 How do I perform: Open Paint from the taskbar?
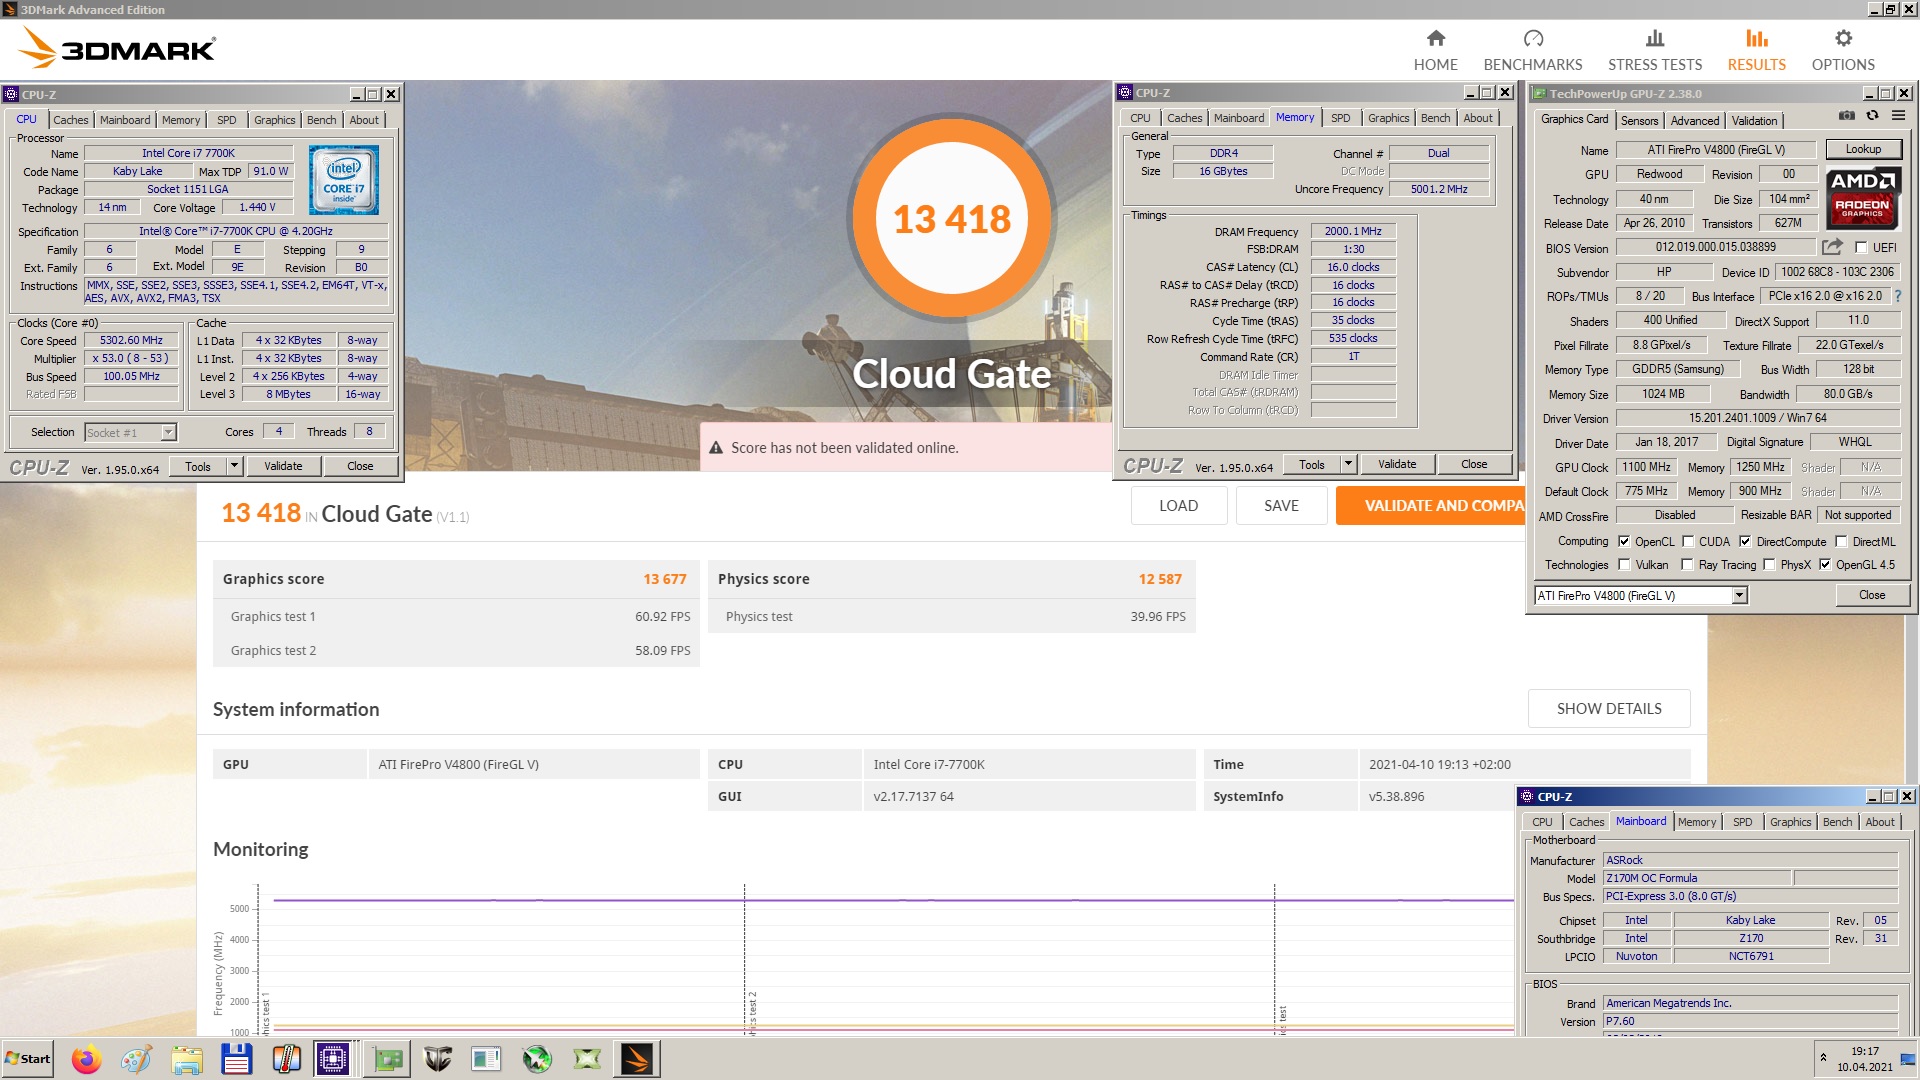coord(137,1059)
